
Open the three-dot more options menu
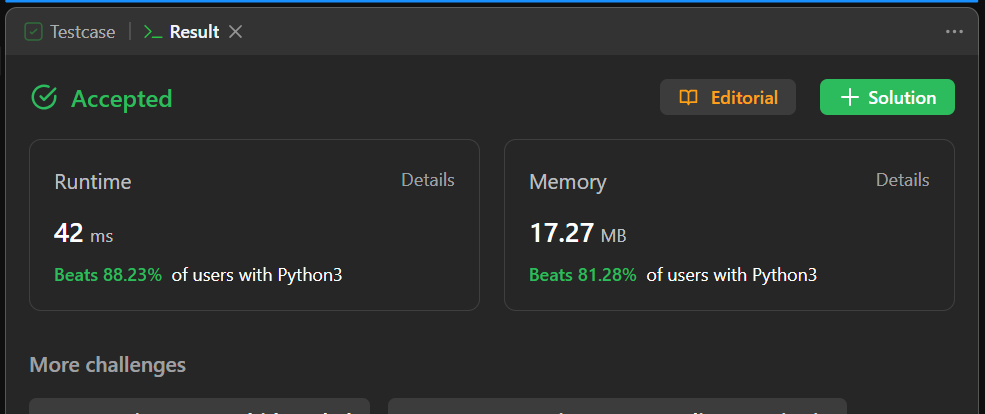954,32
